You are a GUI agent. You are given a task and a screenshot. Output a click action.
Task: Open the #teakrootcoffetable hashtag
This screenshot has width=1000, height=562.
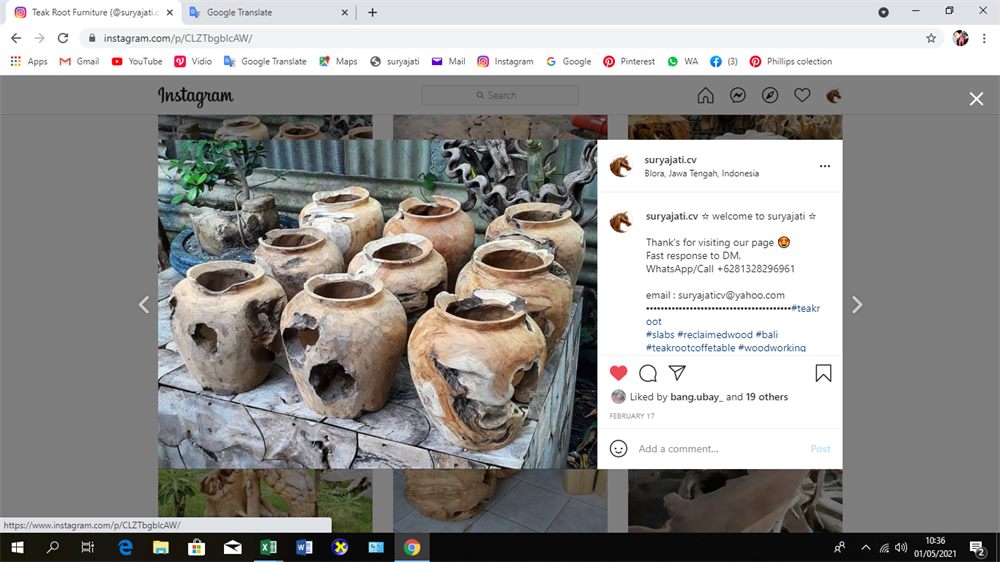click(x=691, y=348)
